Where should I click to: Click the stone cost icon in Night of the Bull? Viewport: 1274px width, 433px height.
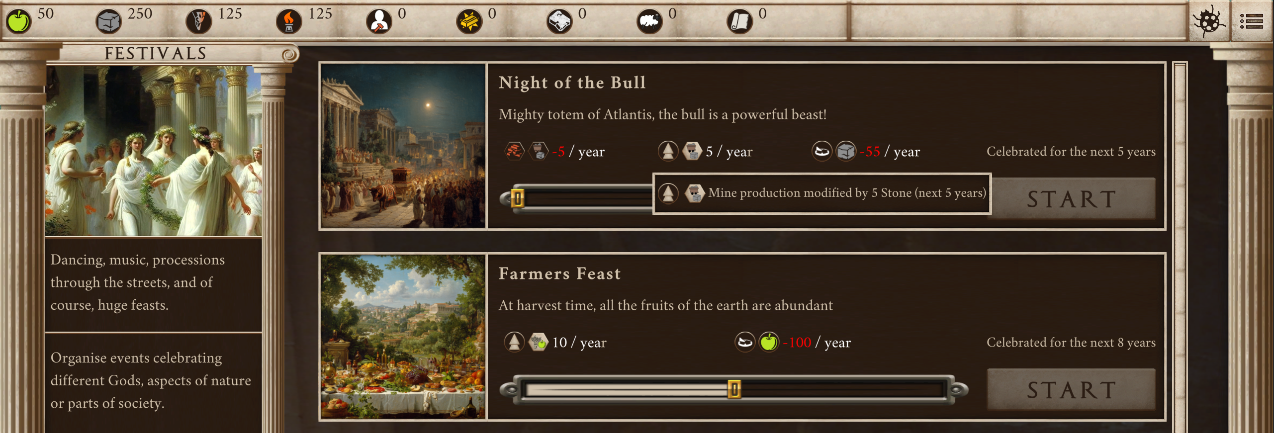point(846,151)
